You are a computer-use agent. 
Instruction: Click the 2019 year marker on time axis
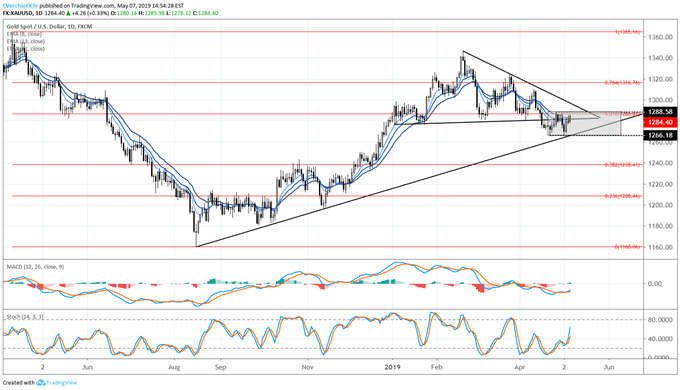pyautogui.click(x=393, y=367)
